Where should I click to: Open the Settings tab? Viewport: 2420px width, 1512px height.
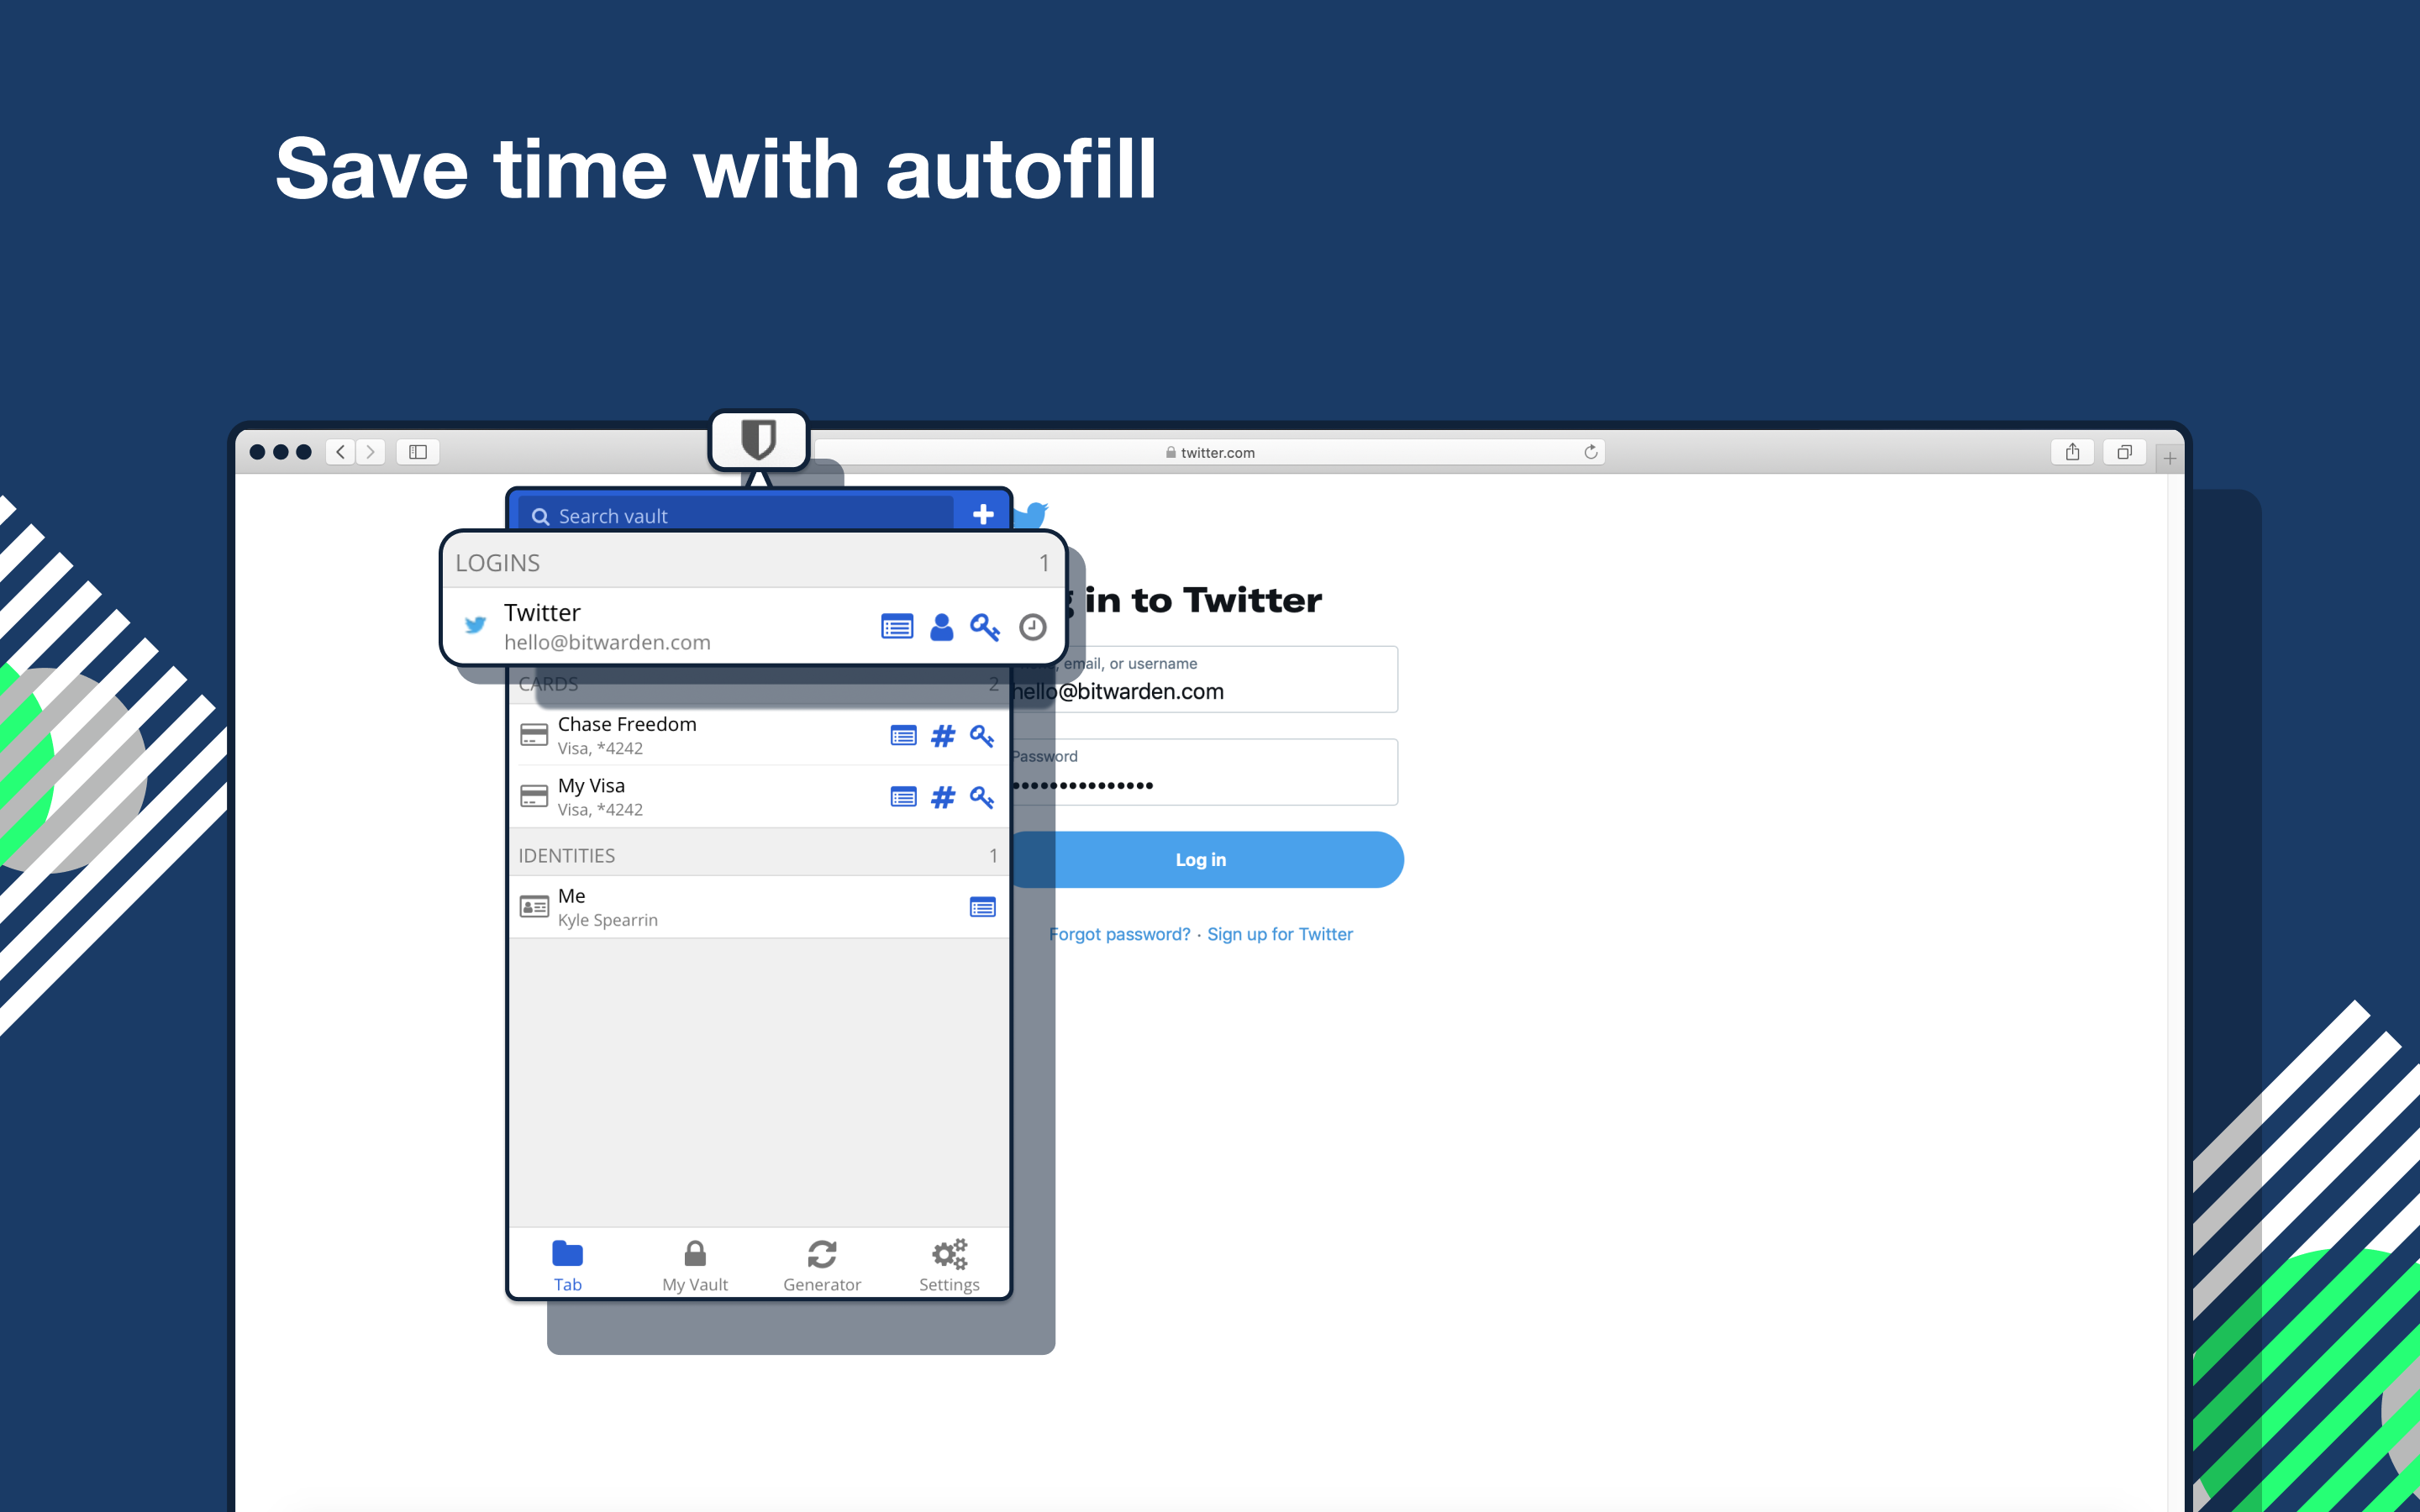coord(949,1265)
